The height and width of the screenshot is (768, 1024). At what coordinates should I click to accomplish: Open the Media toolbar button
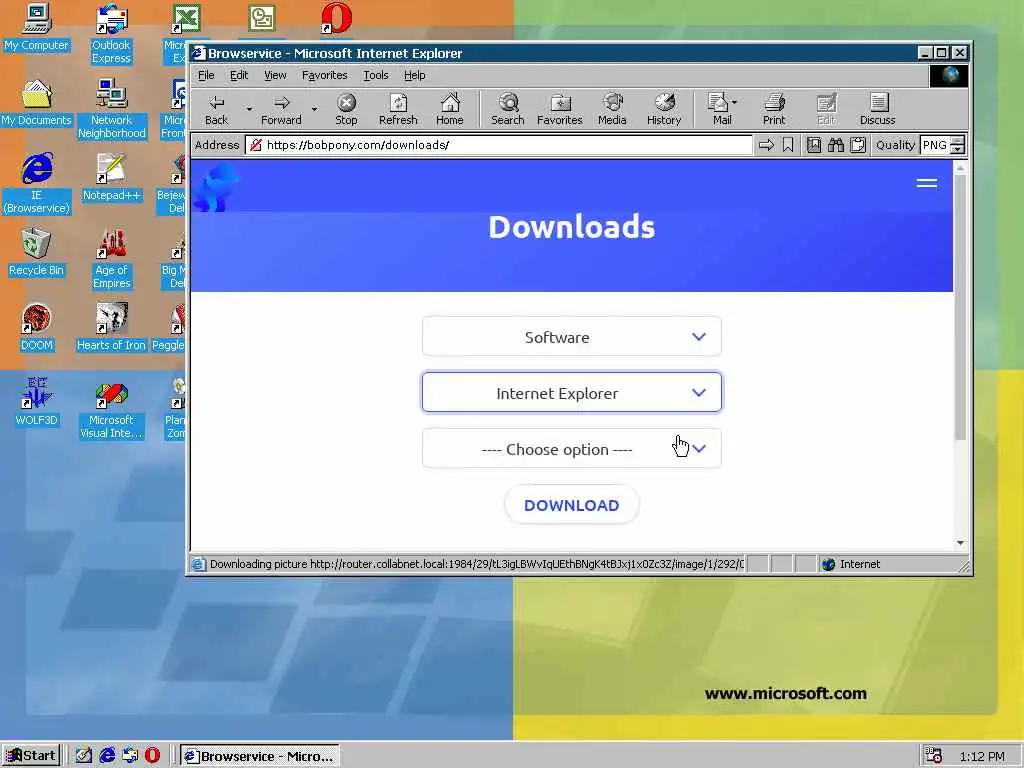[612, 109]
